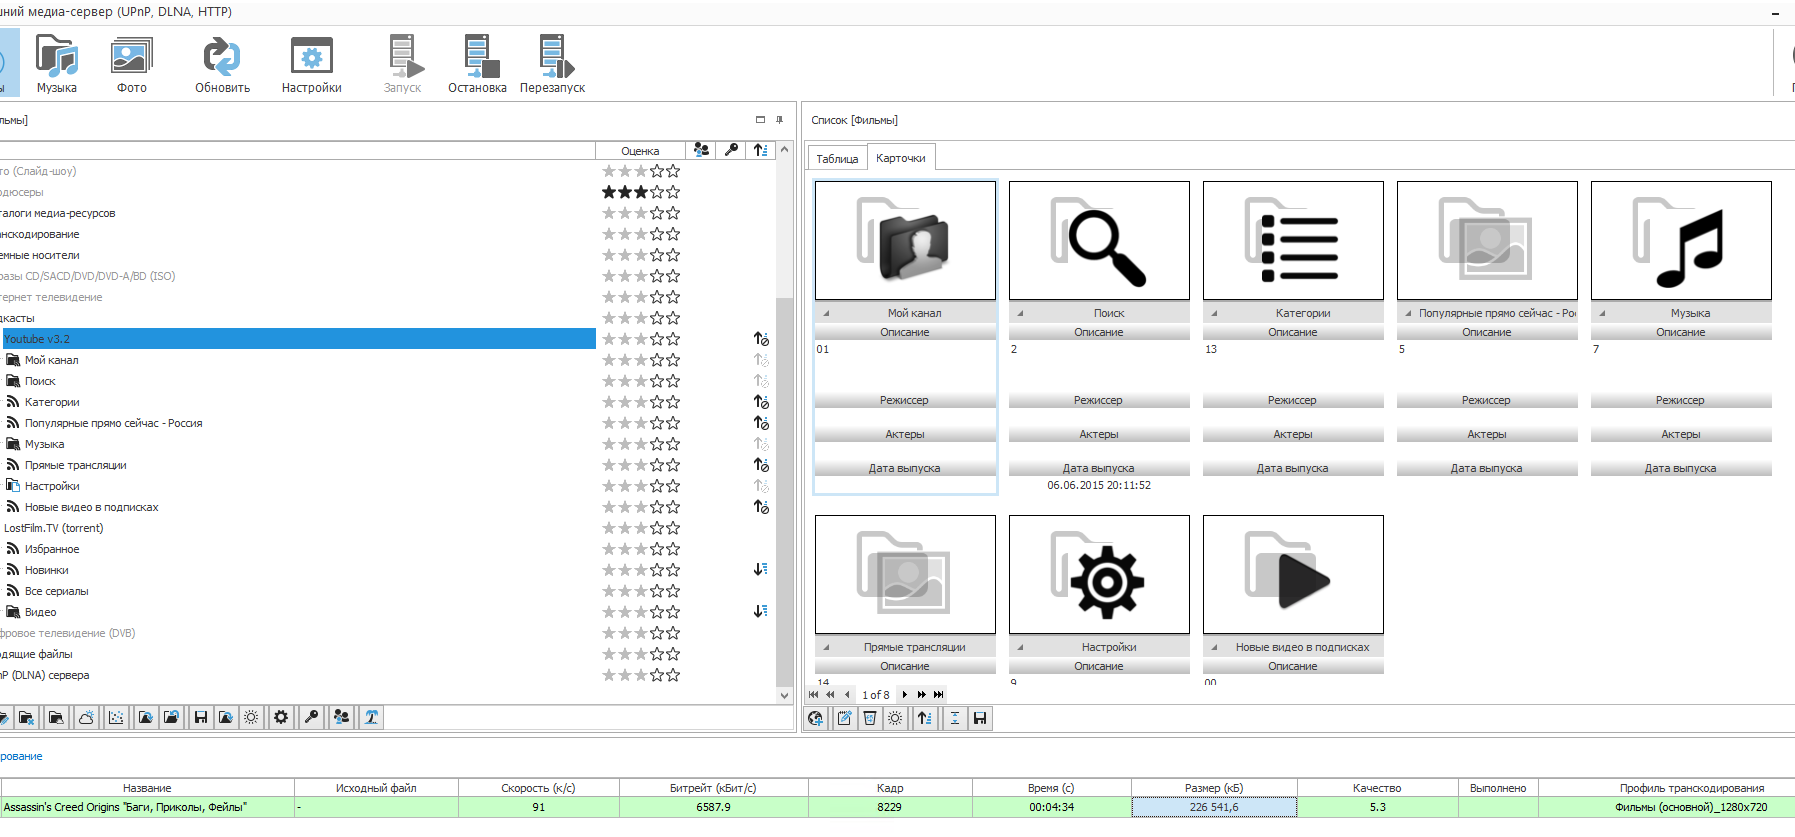Click the globe icon under the card list
1795x837 pixels.
click(816, 718)
